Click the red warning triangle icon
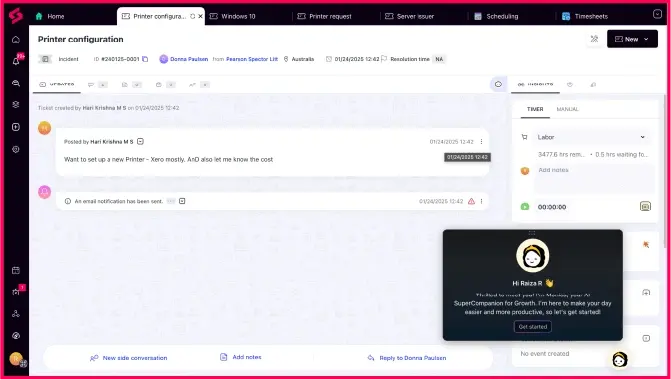 click(471, 201)
